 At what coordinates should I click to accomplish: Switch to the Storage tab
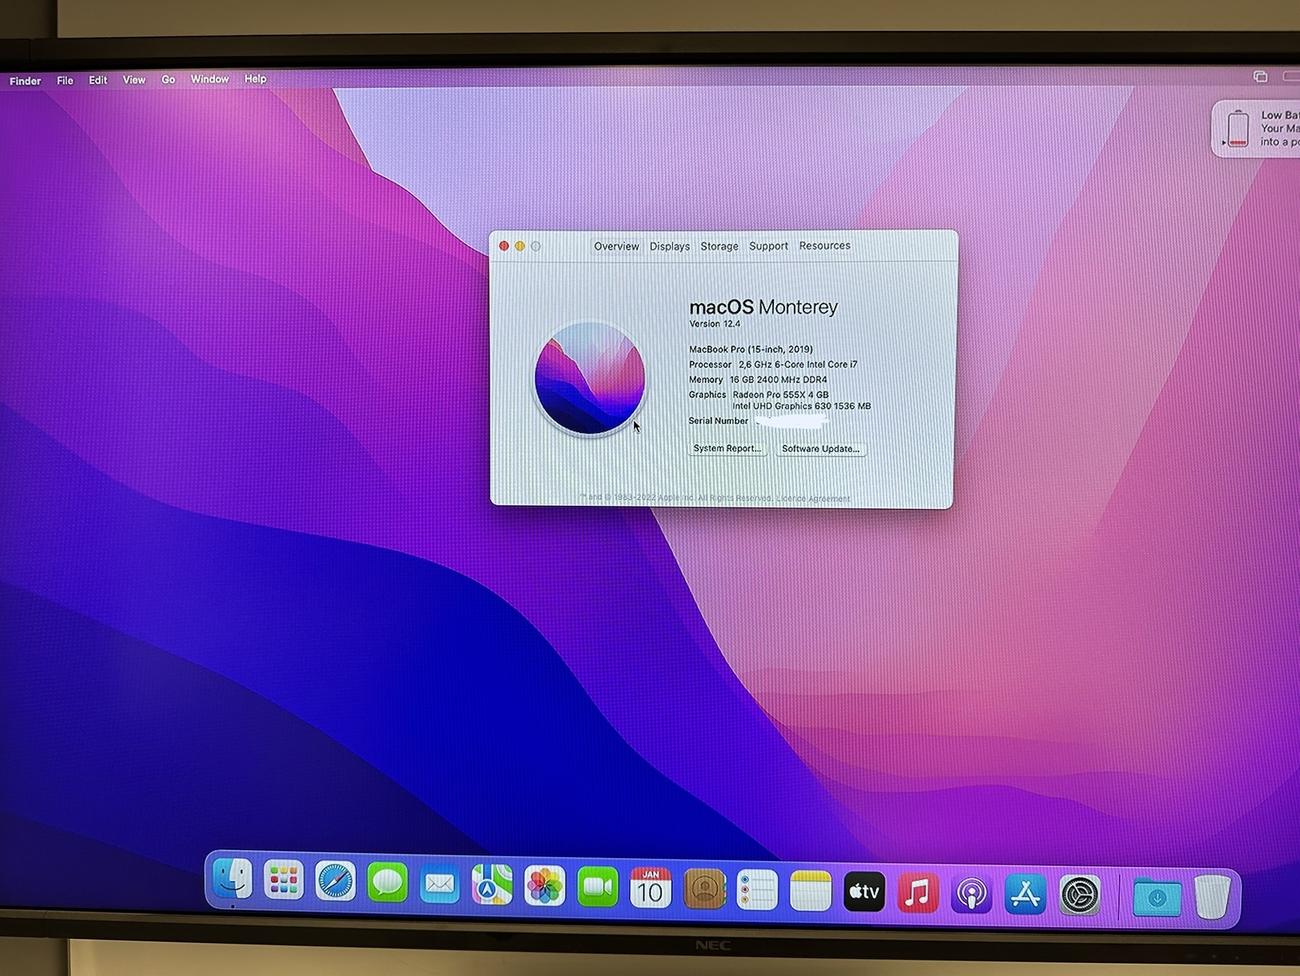click(x=719, y=246)
